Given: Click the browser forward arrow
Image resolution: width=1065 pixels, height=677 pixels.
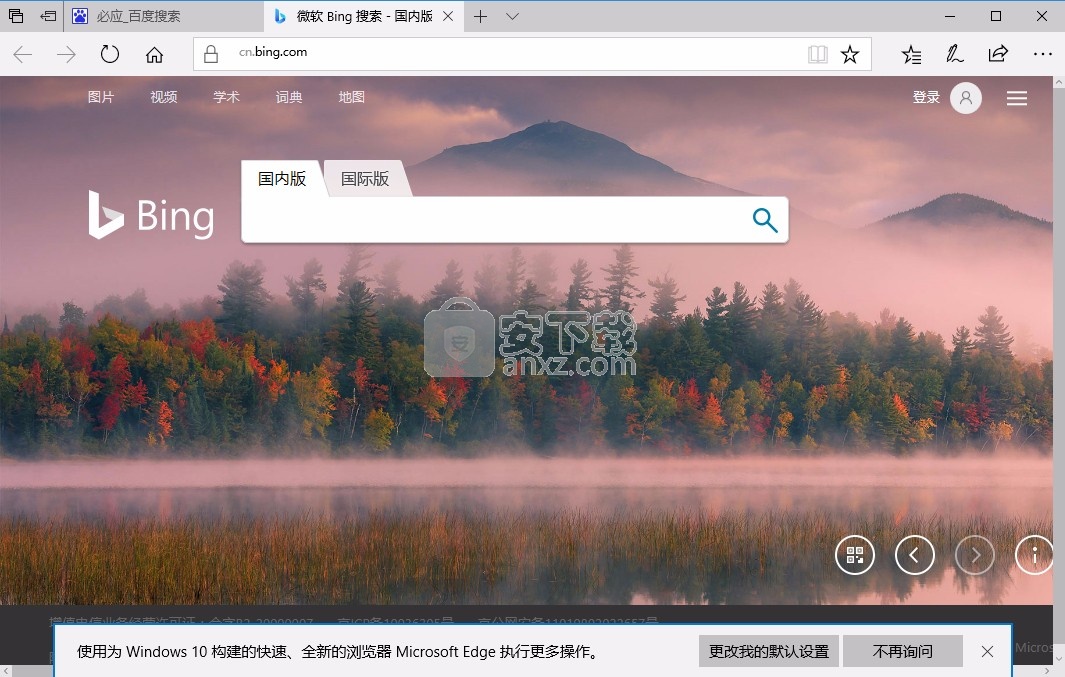Looking at the screenshot, I should (66, 54).
